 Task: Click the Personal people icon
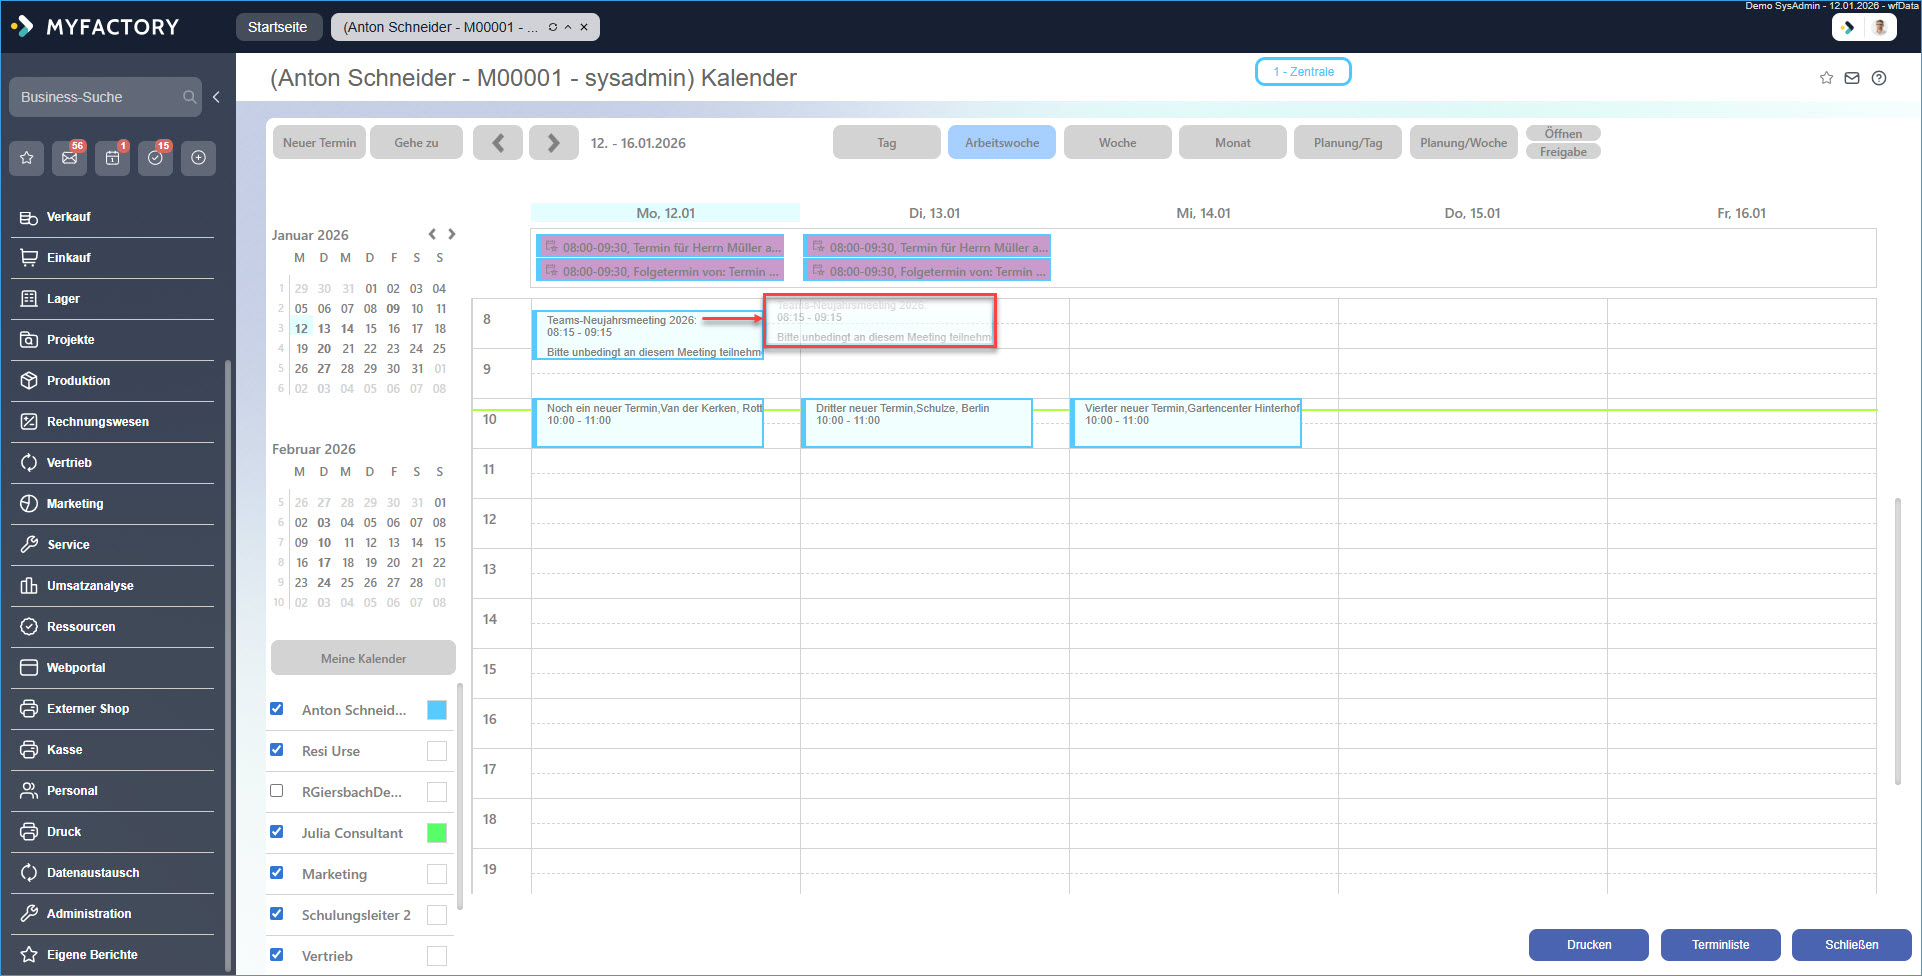29,791
